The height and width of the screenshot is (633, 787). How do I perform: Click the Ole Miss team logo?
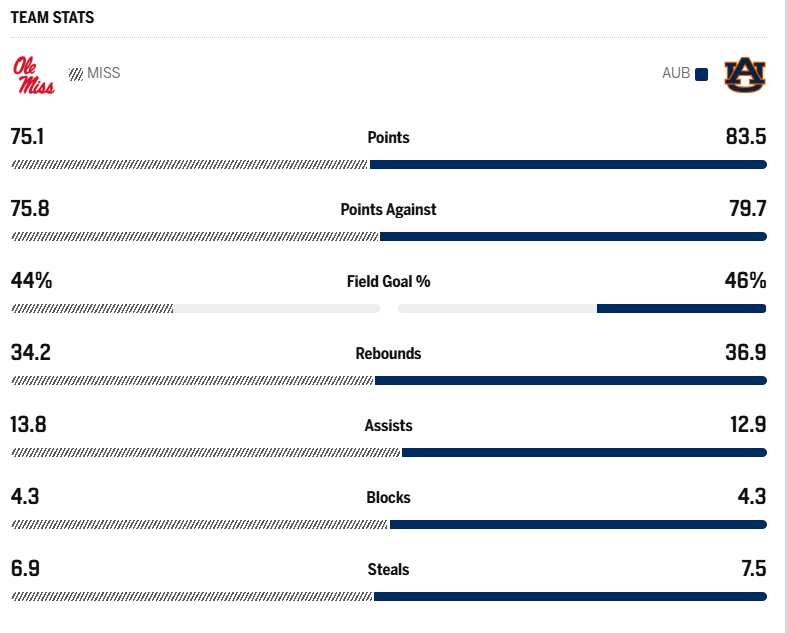pos(33,75)
